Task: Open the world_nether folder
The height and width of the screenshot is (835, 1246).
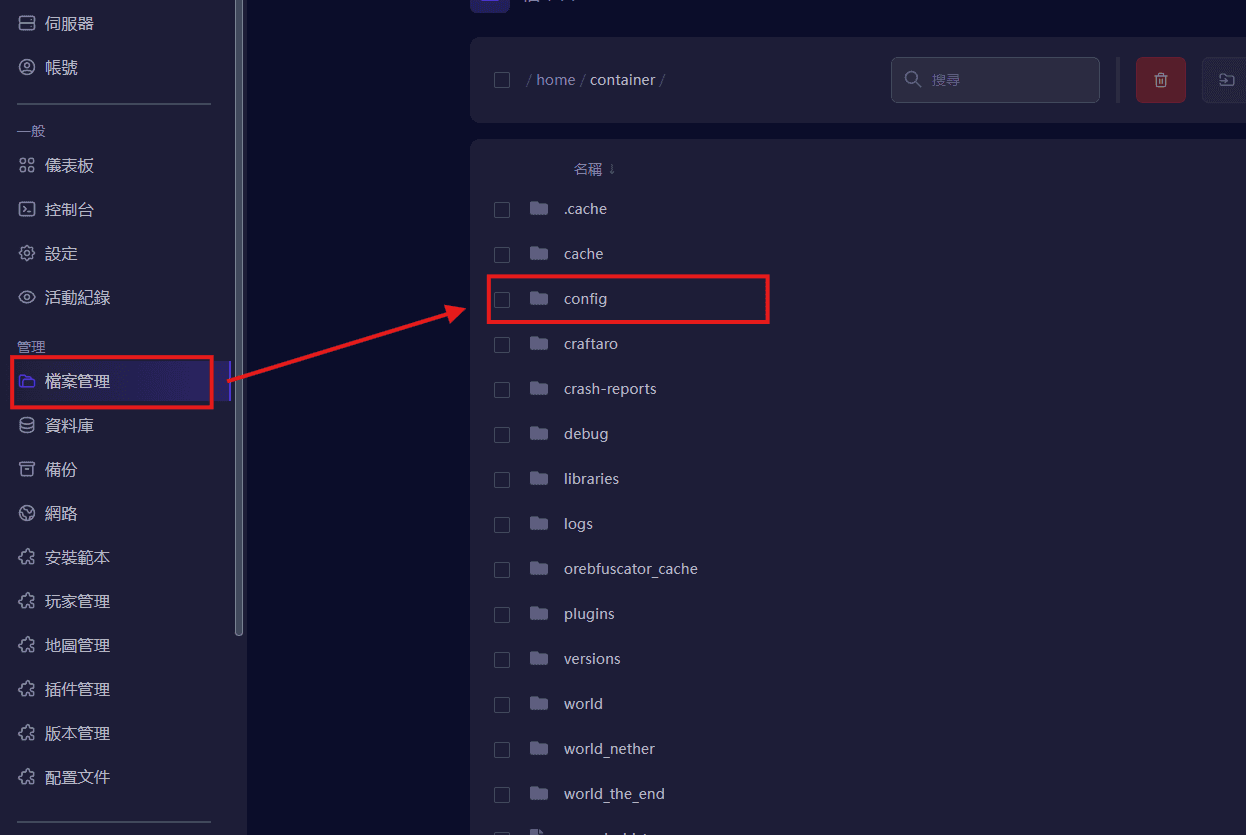Action: coord(609,749)
